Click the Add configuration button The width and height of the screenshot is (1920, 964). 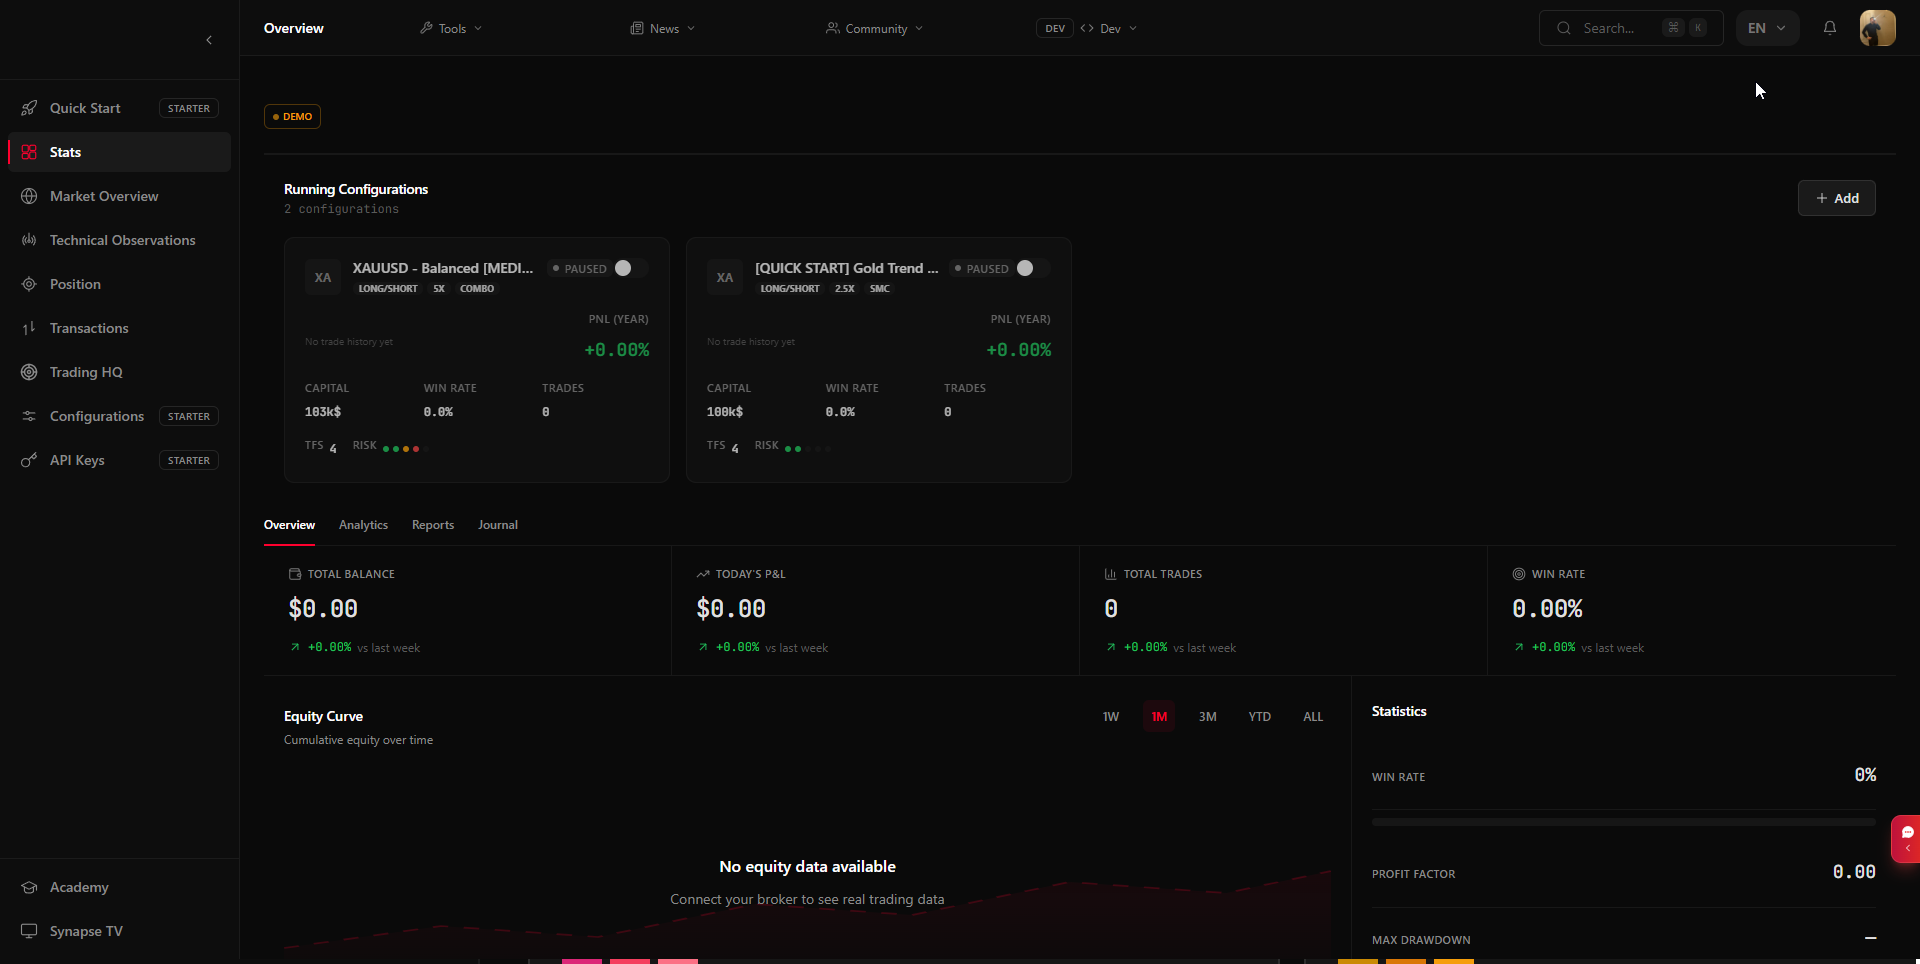tap(1836, 198)
